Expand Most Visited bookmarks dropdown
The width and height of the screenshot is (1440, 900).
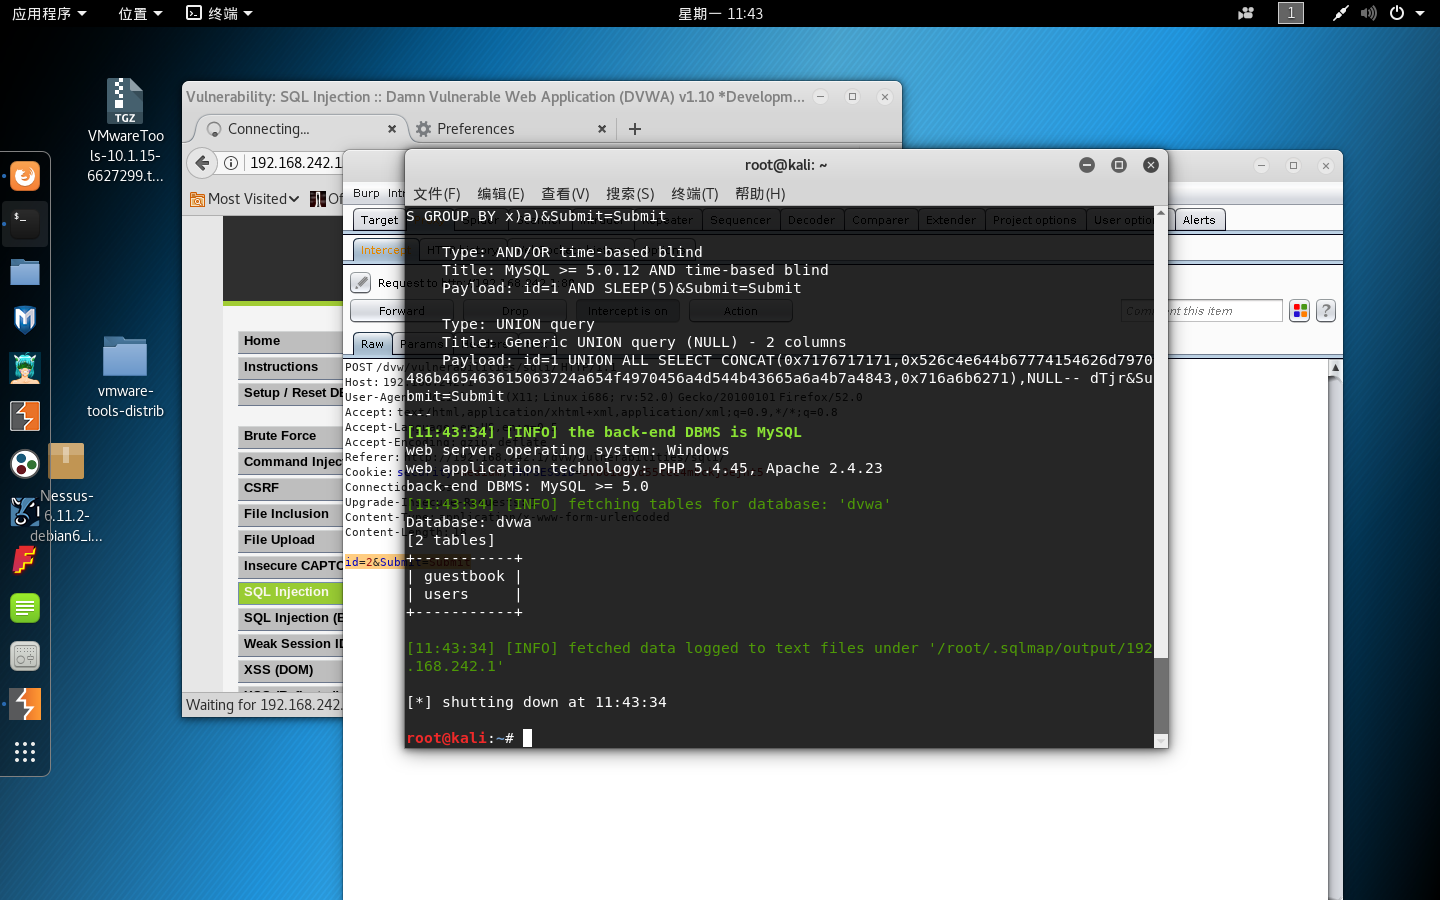[245, 199]
